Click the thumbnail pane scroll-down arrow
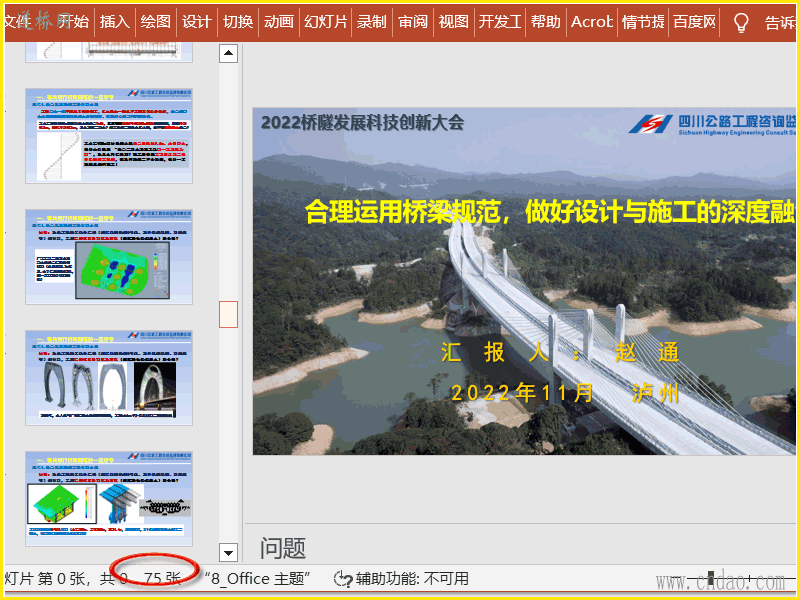Screen dimensions: 800x600 (x=229, y=552)
